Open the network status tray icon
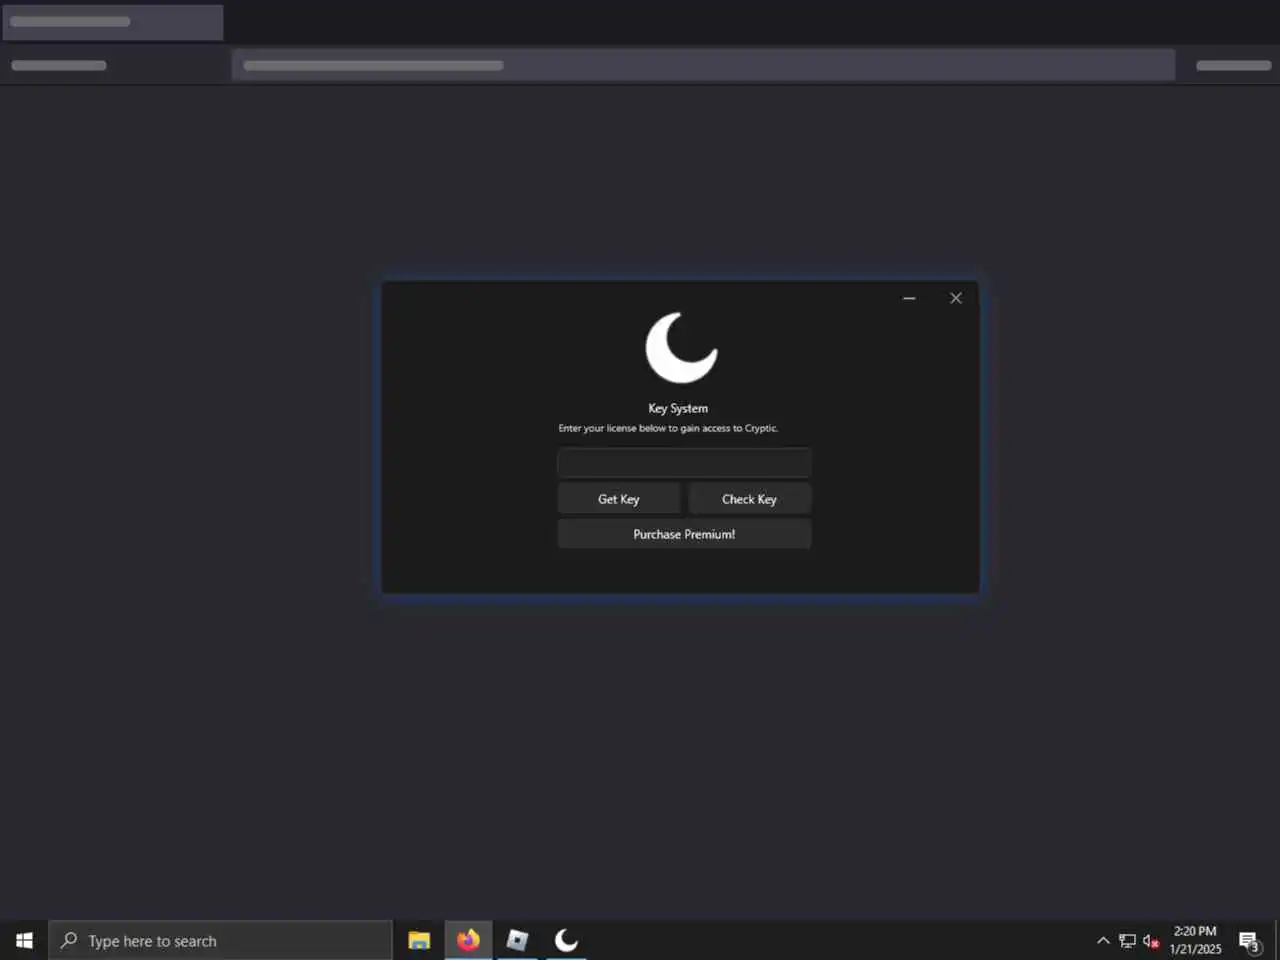This screenshot has height=960, width=1280. click(1127, 940)
